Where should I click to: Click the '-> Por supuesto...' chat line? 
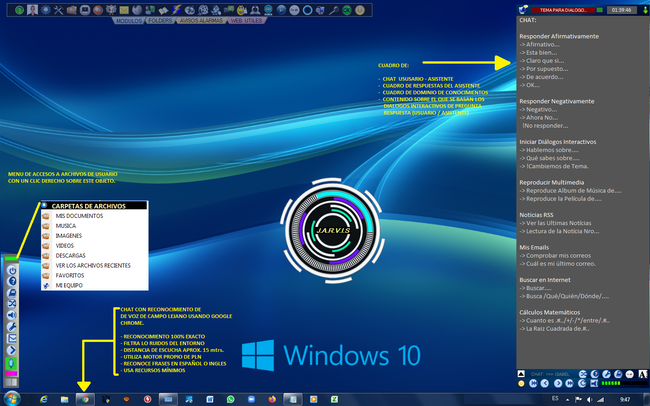tap(543, 69)
